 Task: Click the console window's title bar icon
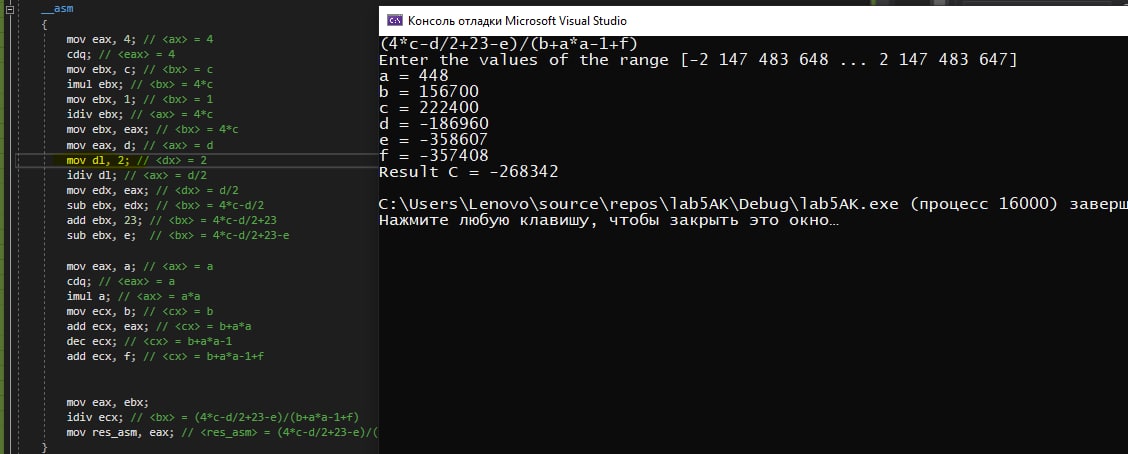(394, 20)
